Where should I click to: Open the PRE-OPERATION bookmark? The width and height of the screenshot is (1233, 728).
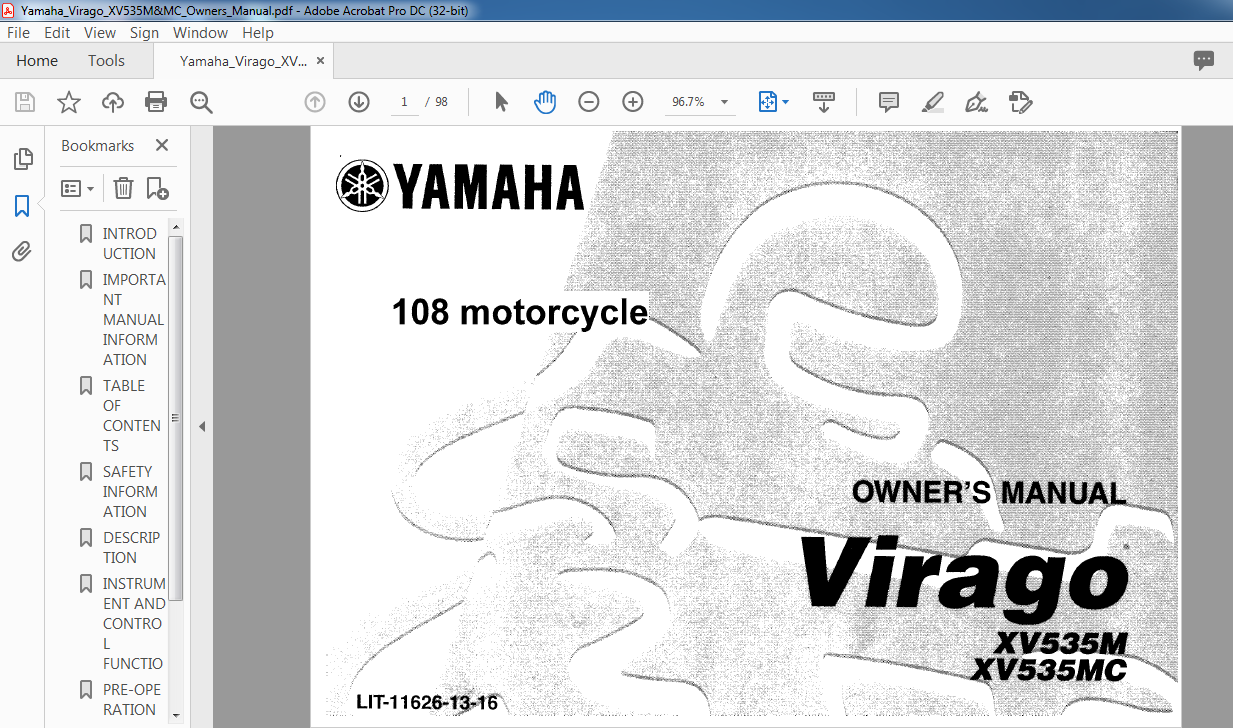click(131, 700)
